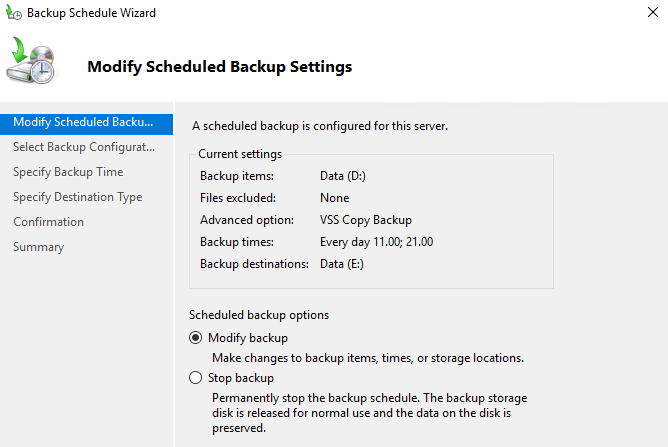
Task: Click the small Backup Schedule Wizard title bar icon
Action: coord(13,13)
